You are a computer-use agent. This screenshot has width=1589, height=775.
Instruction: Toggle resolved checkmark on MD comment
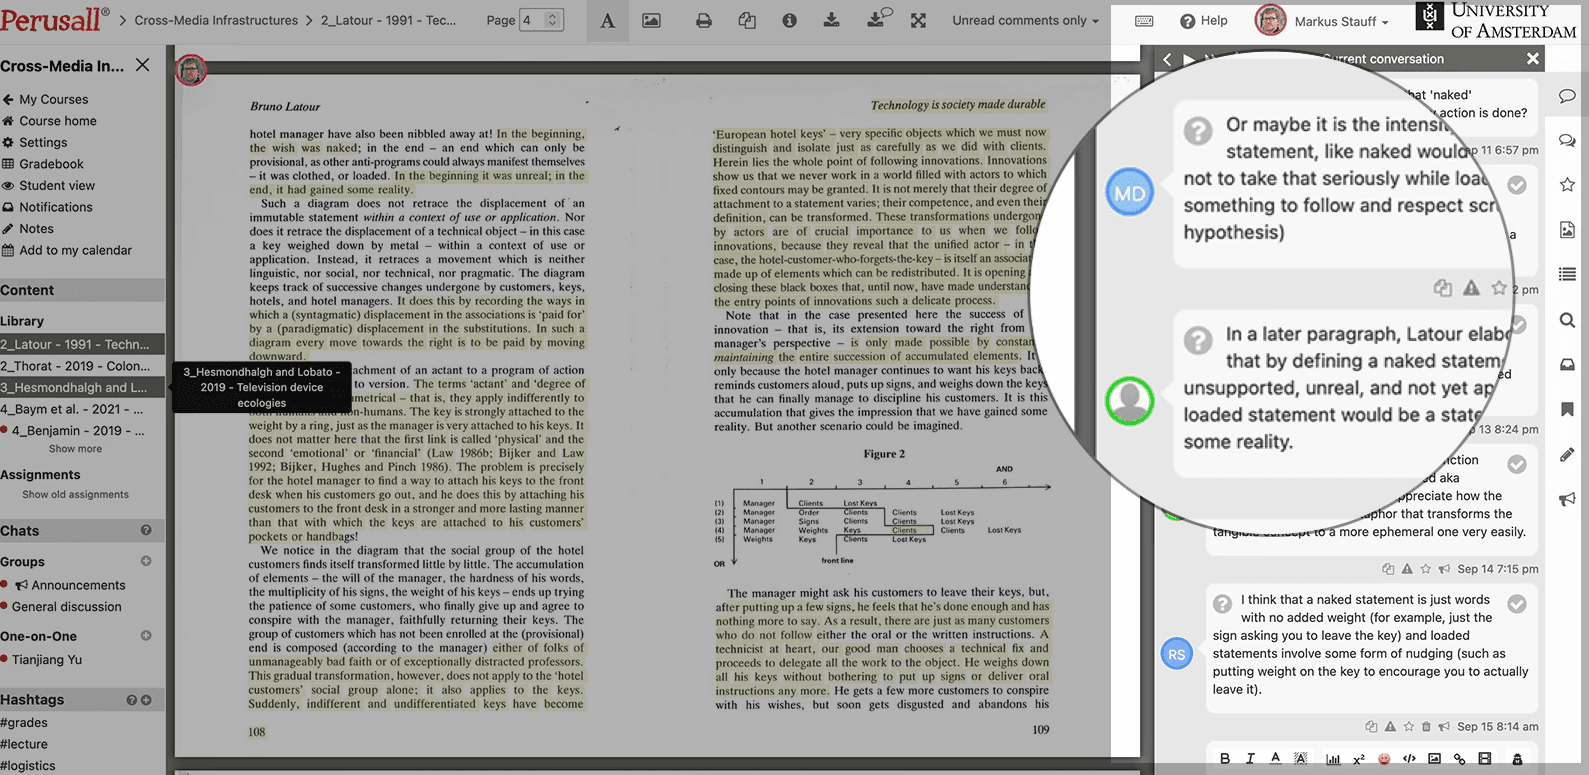pos(1517,185)
